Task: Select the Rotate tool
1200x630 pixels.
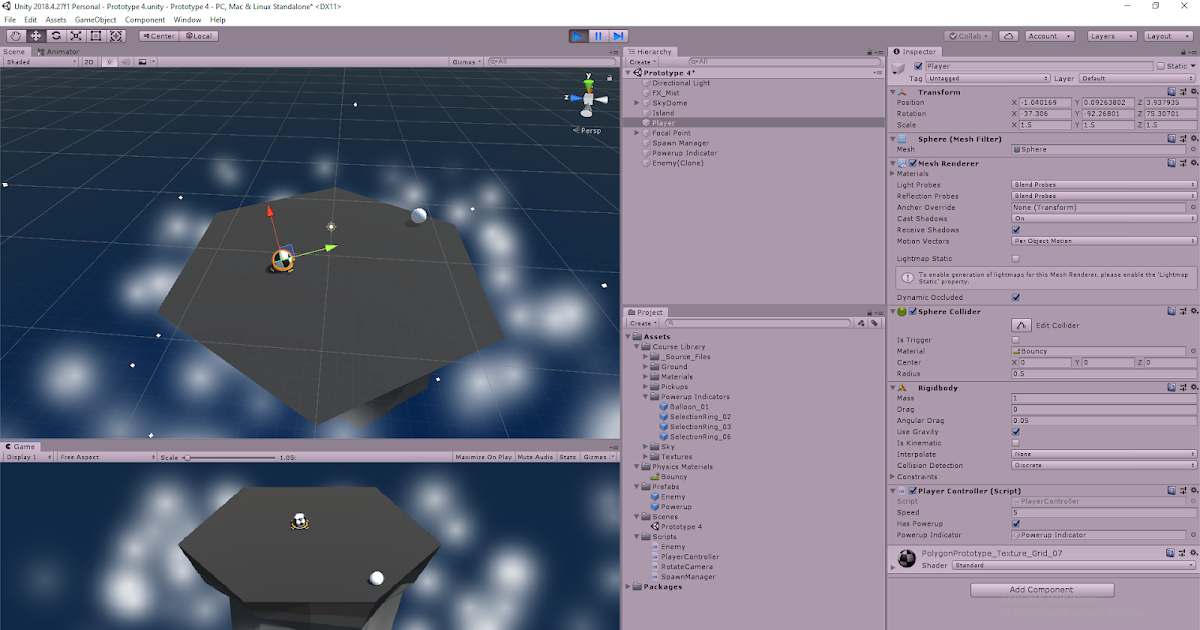Action: point(56,35)
